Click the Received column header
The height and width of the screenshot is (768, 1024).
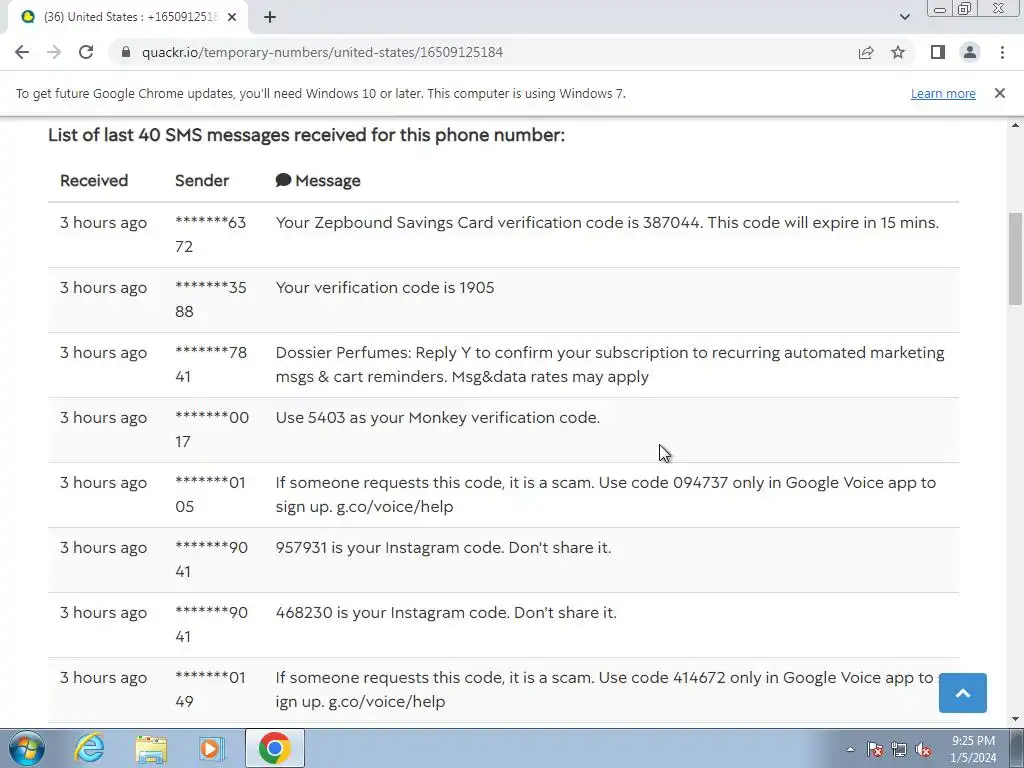pyautogui.click(x=94, y=181)
